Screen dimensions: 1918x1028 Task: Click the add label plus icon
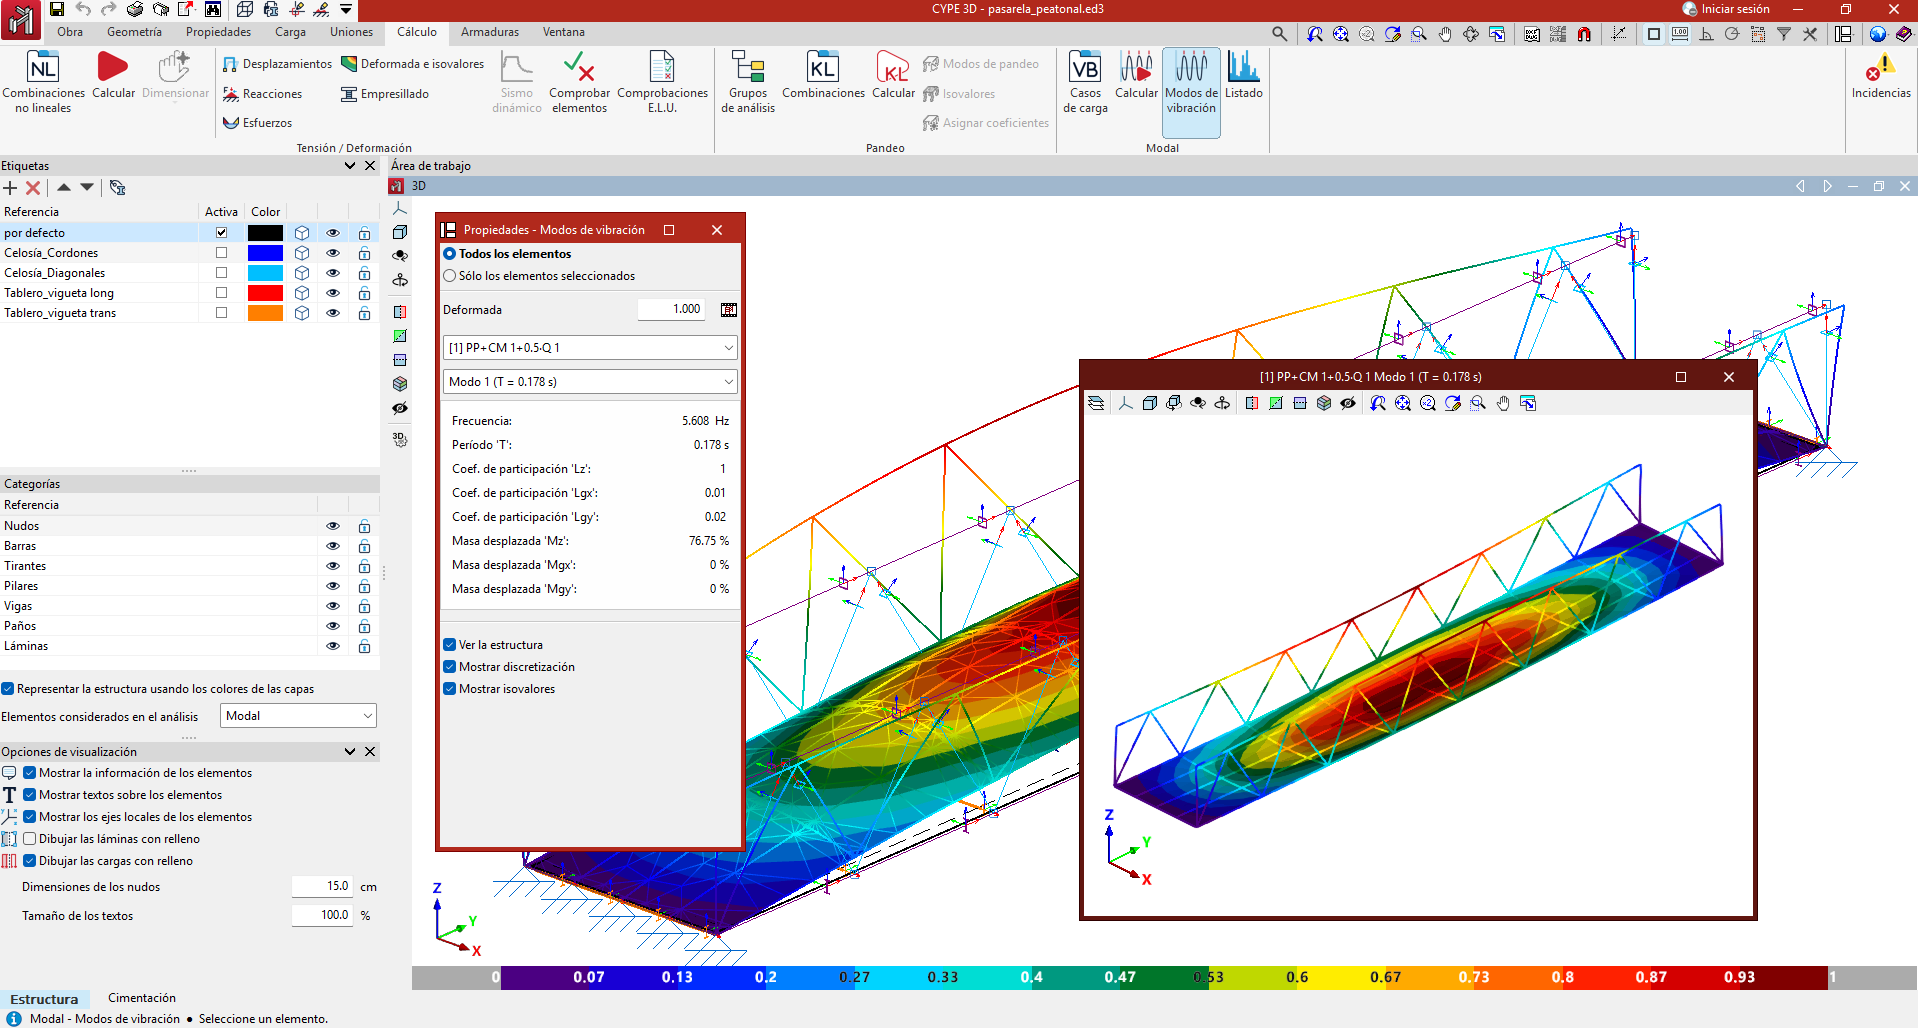10,188
